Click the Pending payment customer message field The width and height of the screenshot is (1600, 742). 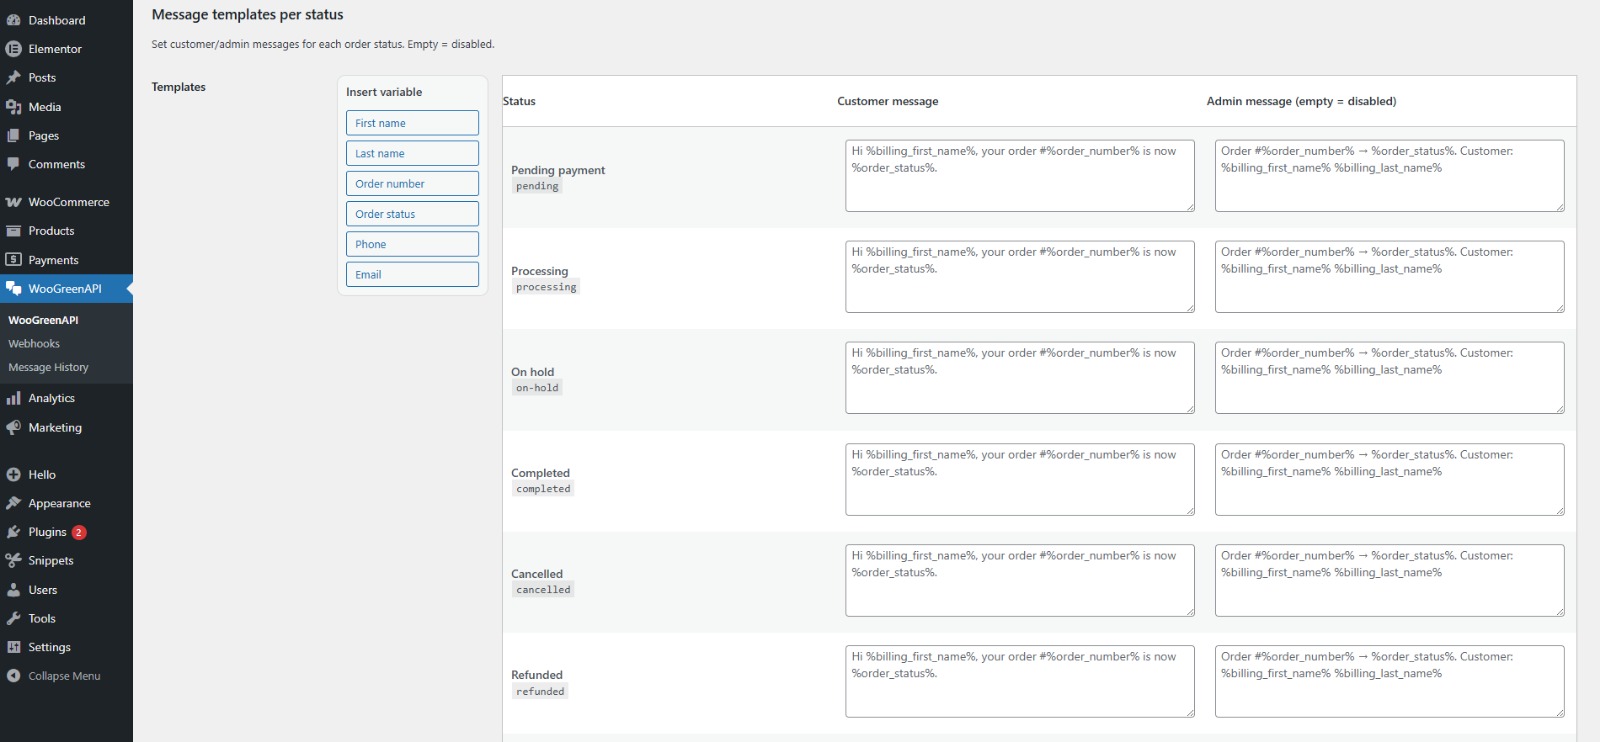tap(1019, 176)
